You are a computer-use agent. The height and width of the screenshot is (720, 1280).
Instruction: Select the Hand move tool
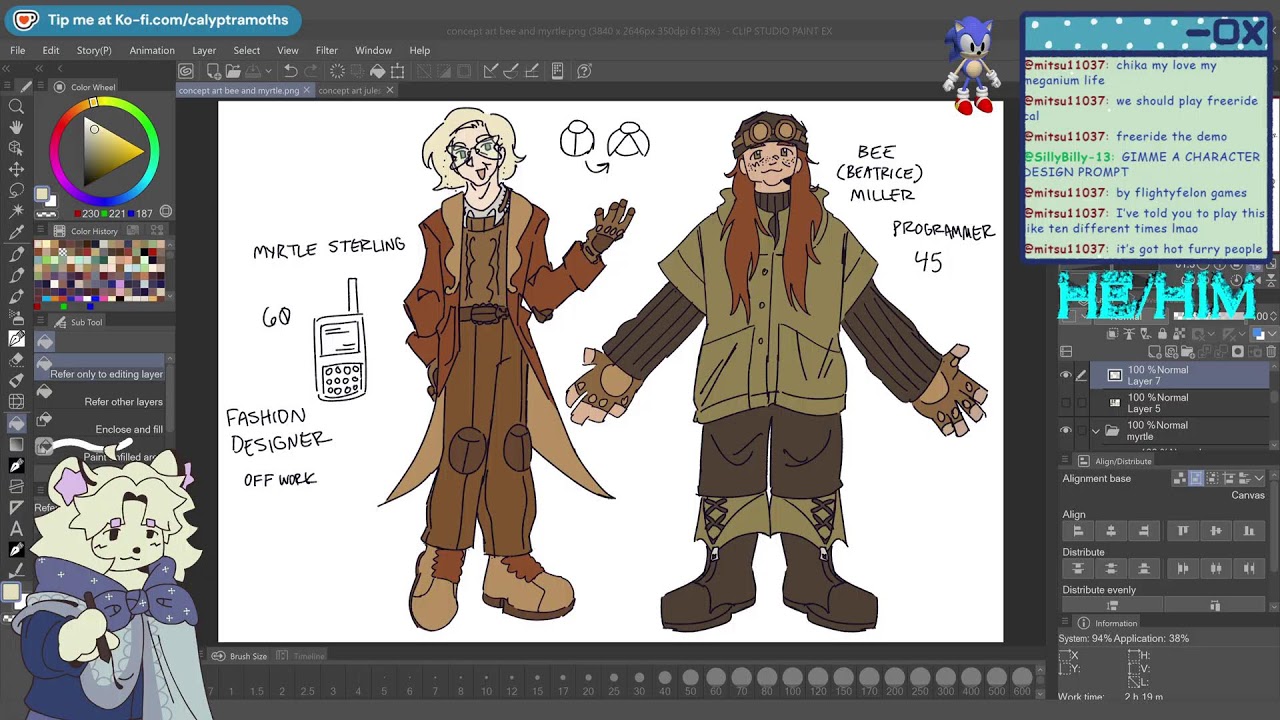click(16, 127)
